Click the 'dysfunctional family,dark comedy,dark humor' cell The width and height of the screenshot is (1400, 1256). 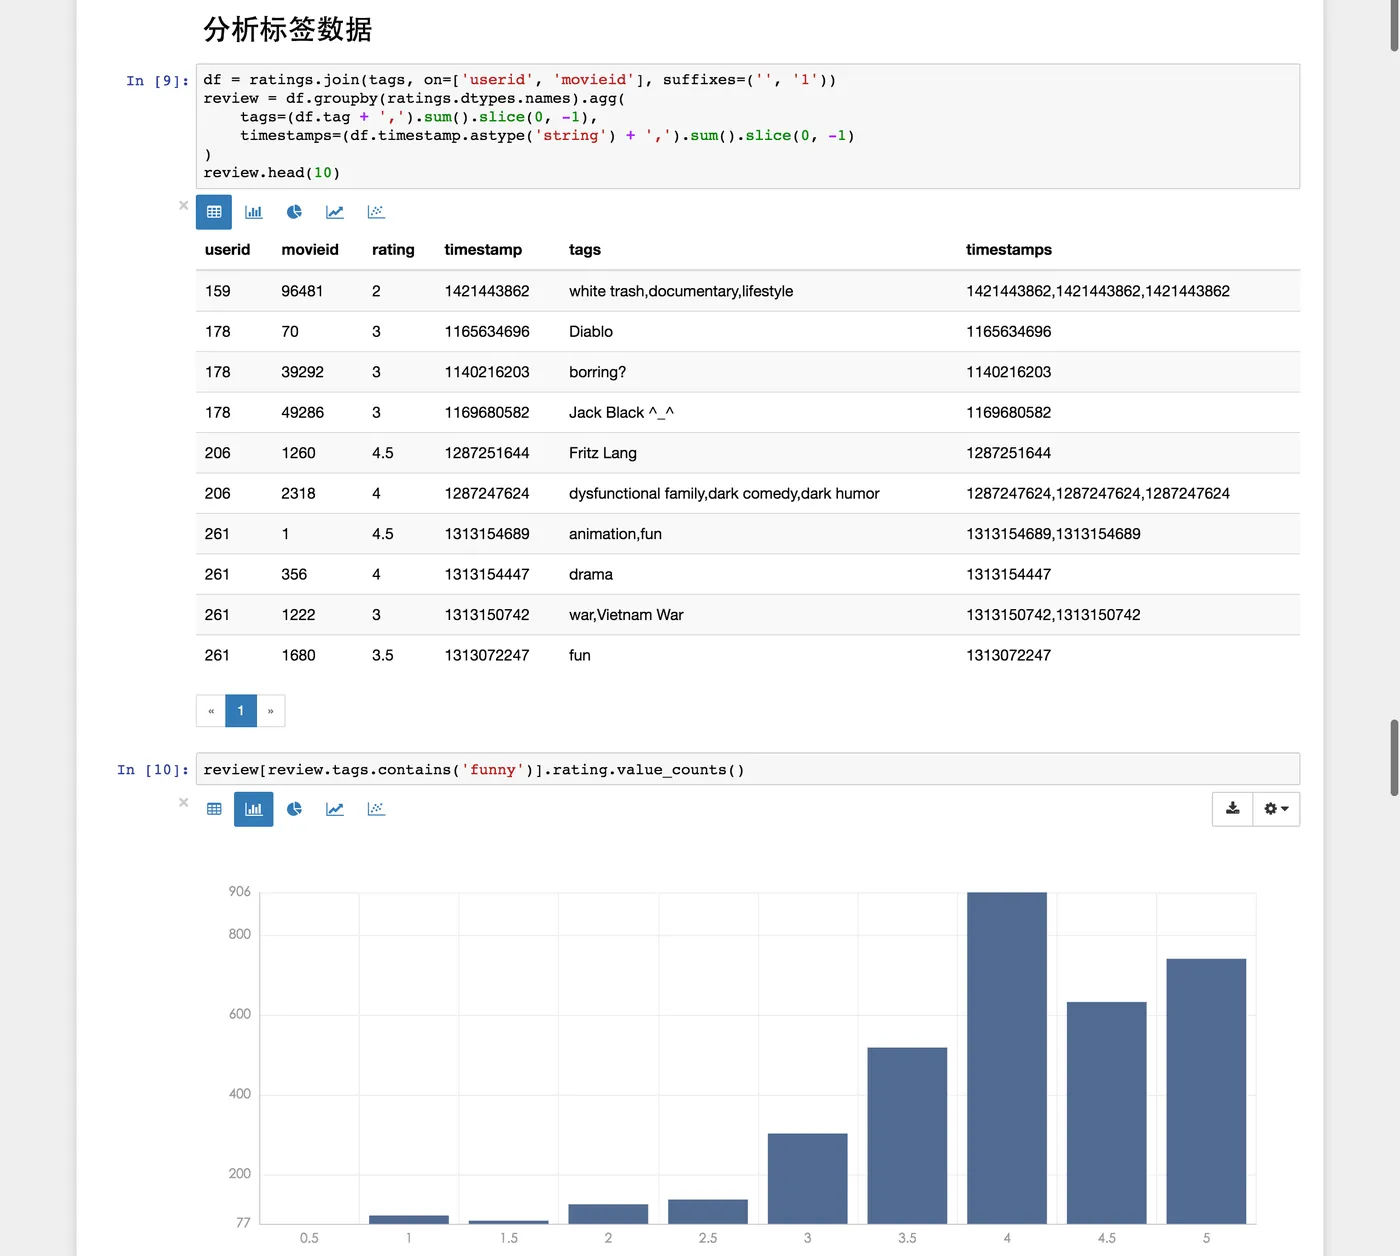(x=724, y=493)
